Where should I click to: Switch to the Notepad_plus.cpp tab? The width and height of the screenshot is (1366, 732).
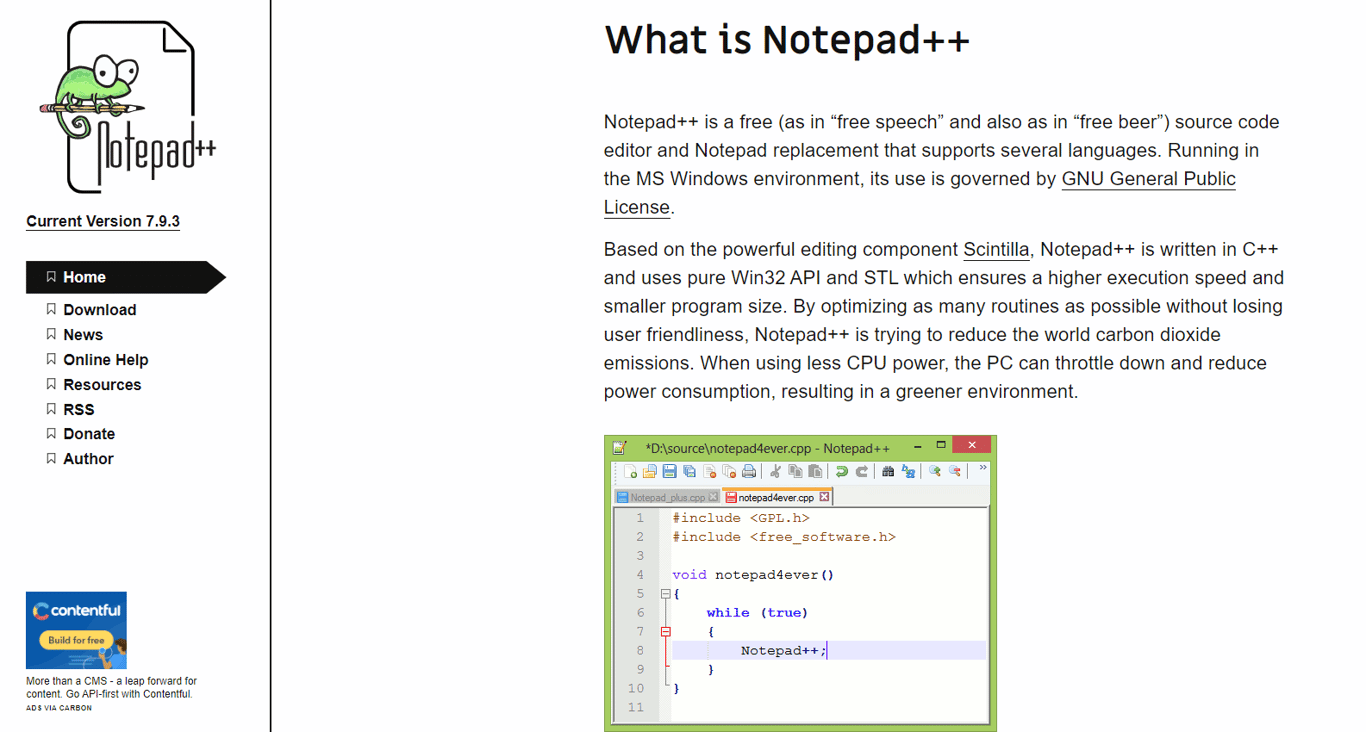click(x=667, y=496)
